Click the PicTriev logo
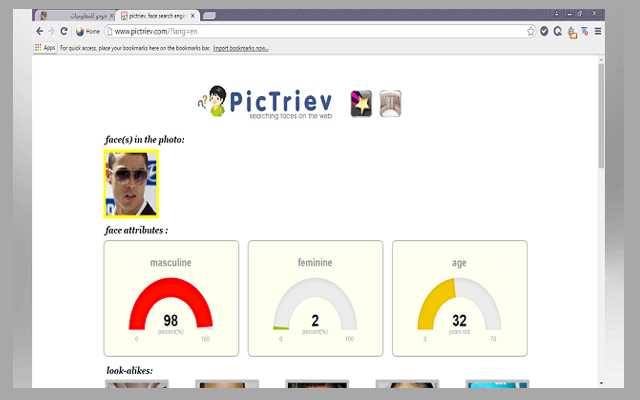The image size is (640, 400). (x=269, y=103)
